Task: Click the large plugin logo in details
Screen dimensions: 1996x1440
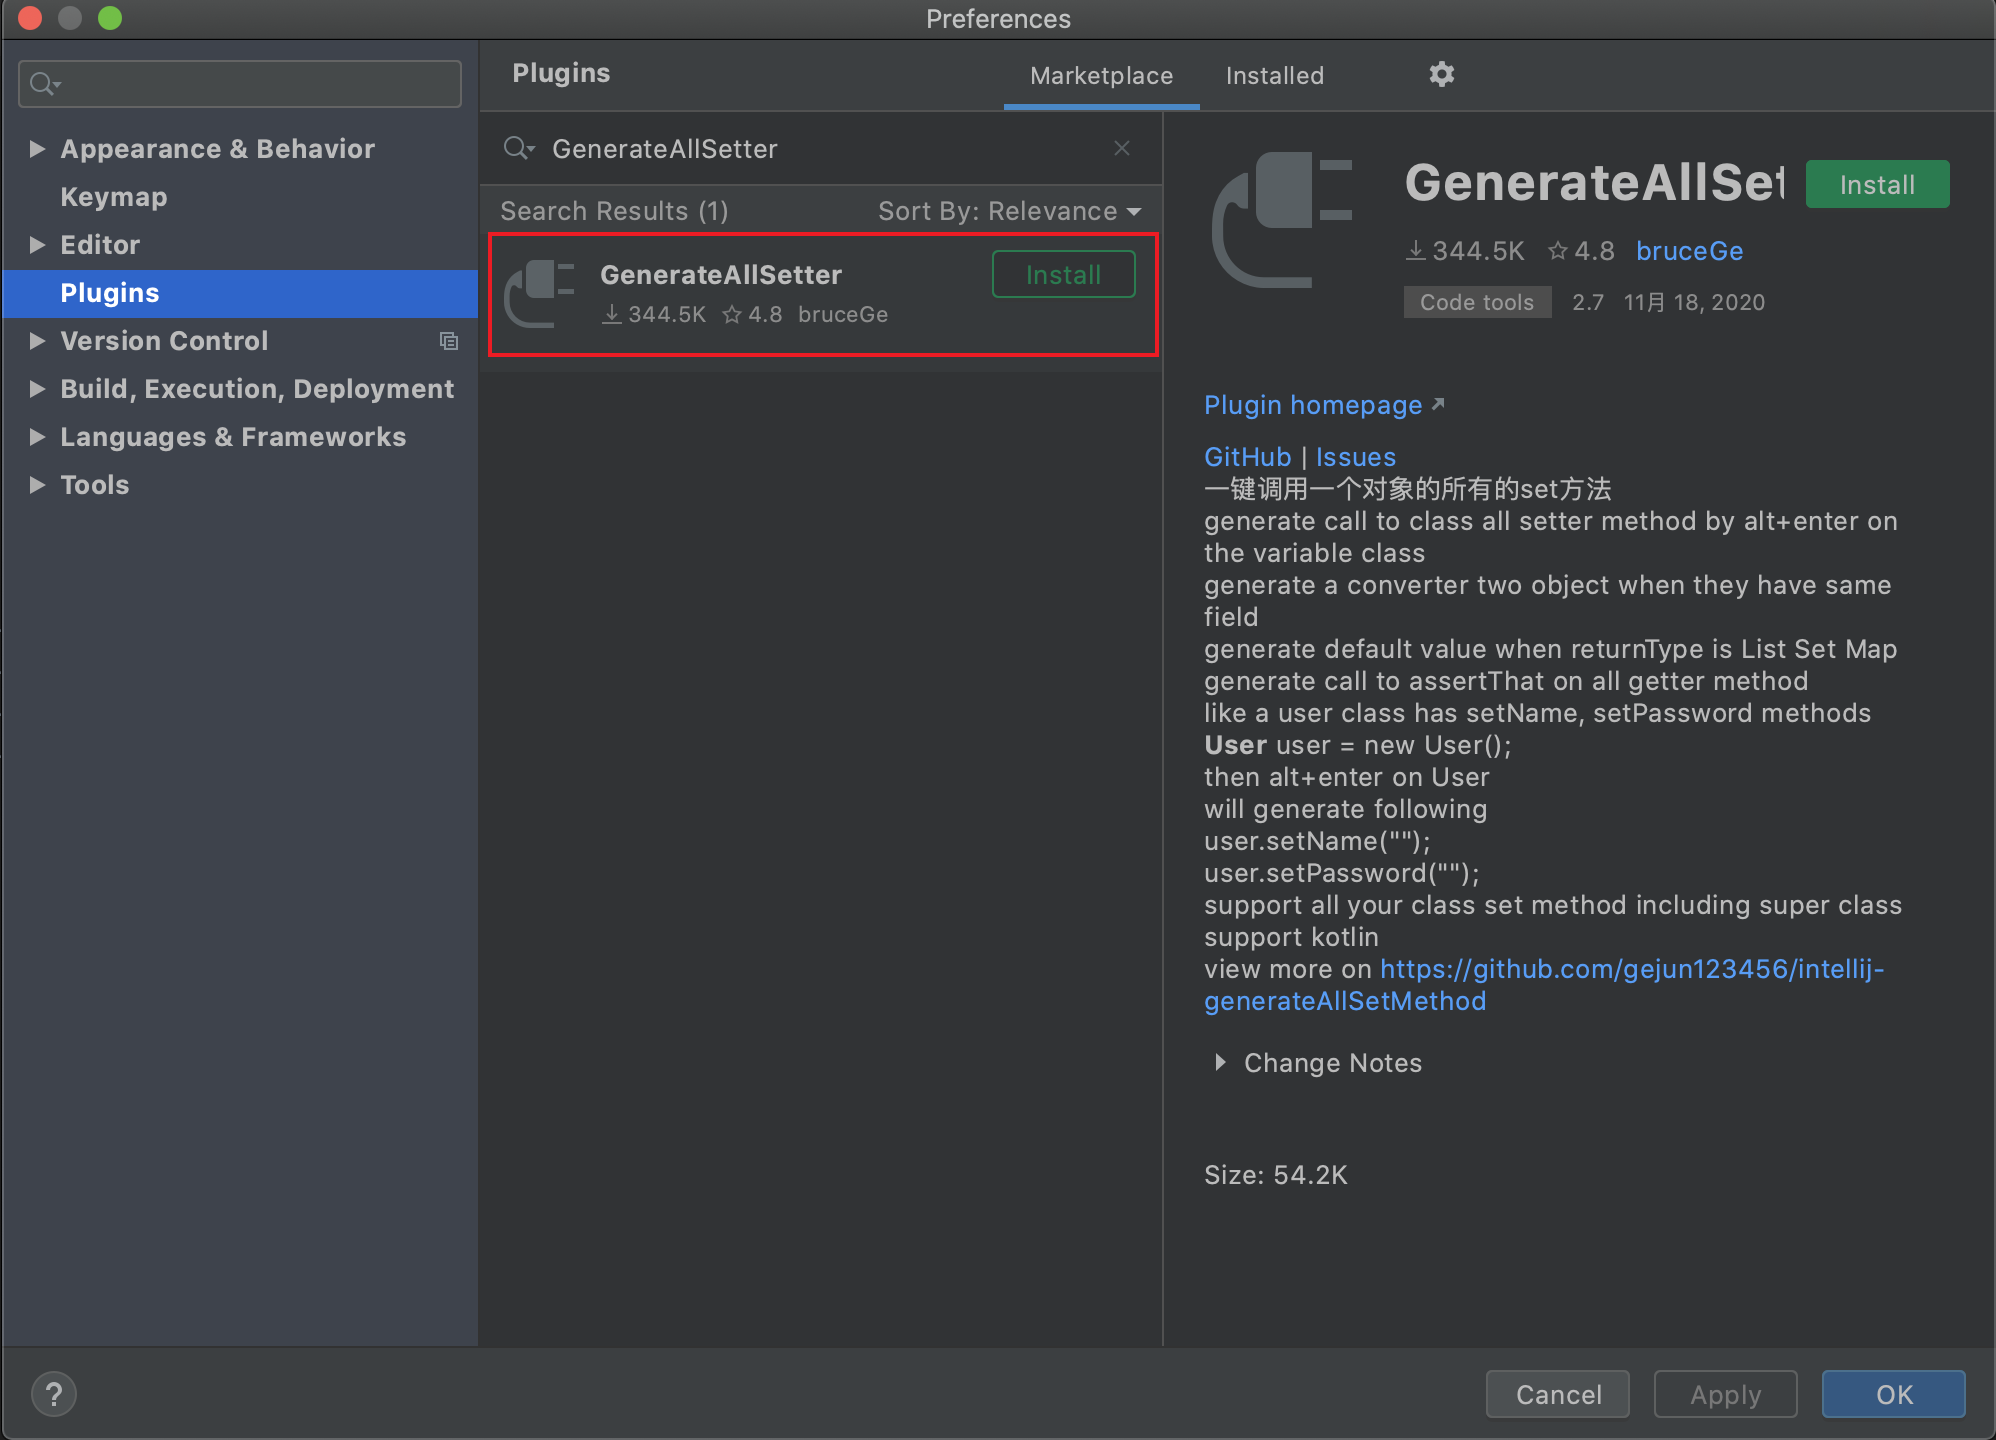Action: (x=1283, y=220)
